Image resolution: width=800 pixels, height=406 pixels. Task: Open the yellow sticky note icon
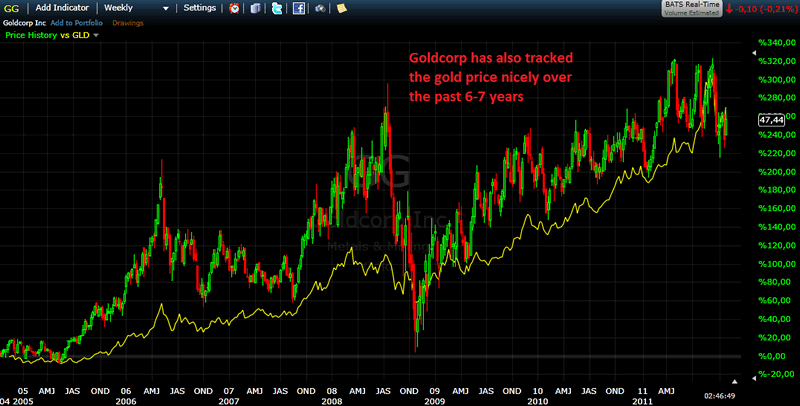(x=342, y=8)
